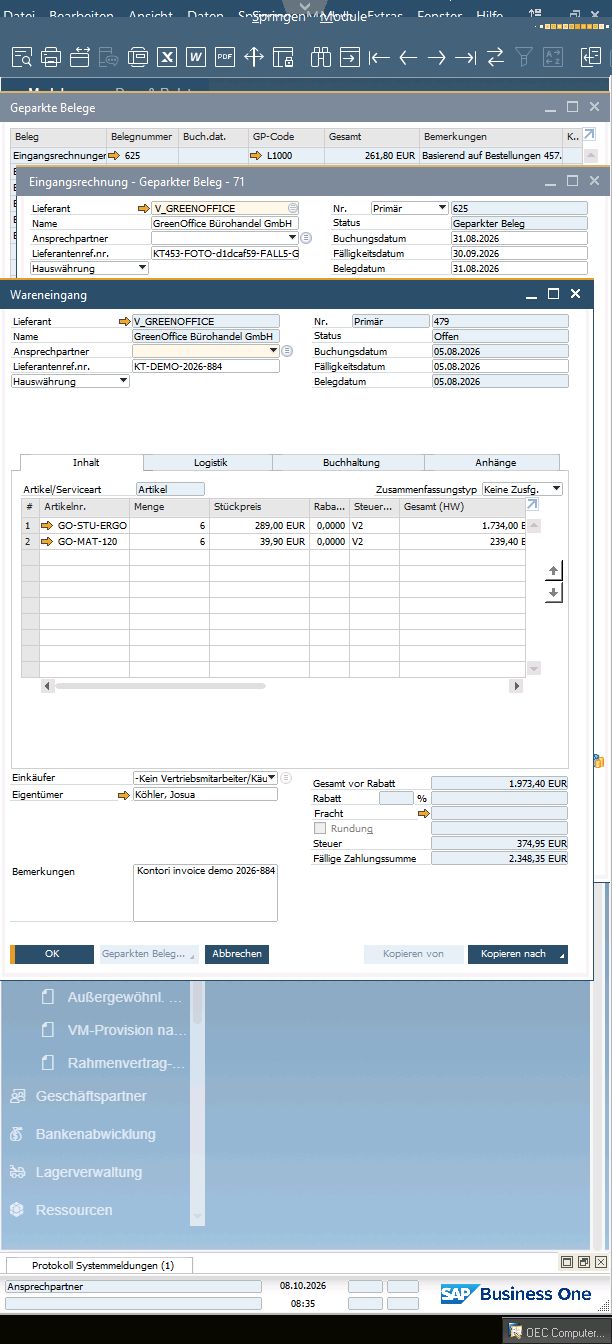Open link arrow for GO-MAT-120 item

[x=47, y=541]
